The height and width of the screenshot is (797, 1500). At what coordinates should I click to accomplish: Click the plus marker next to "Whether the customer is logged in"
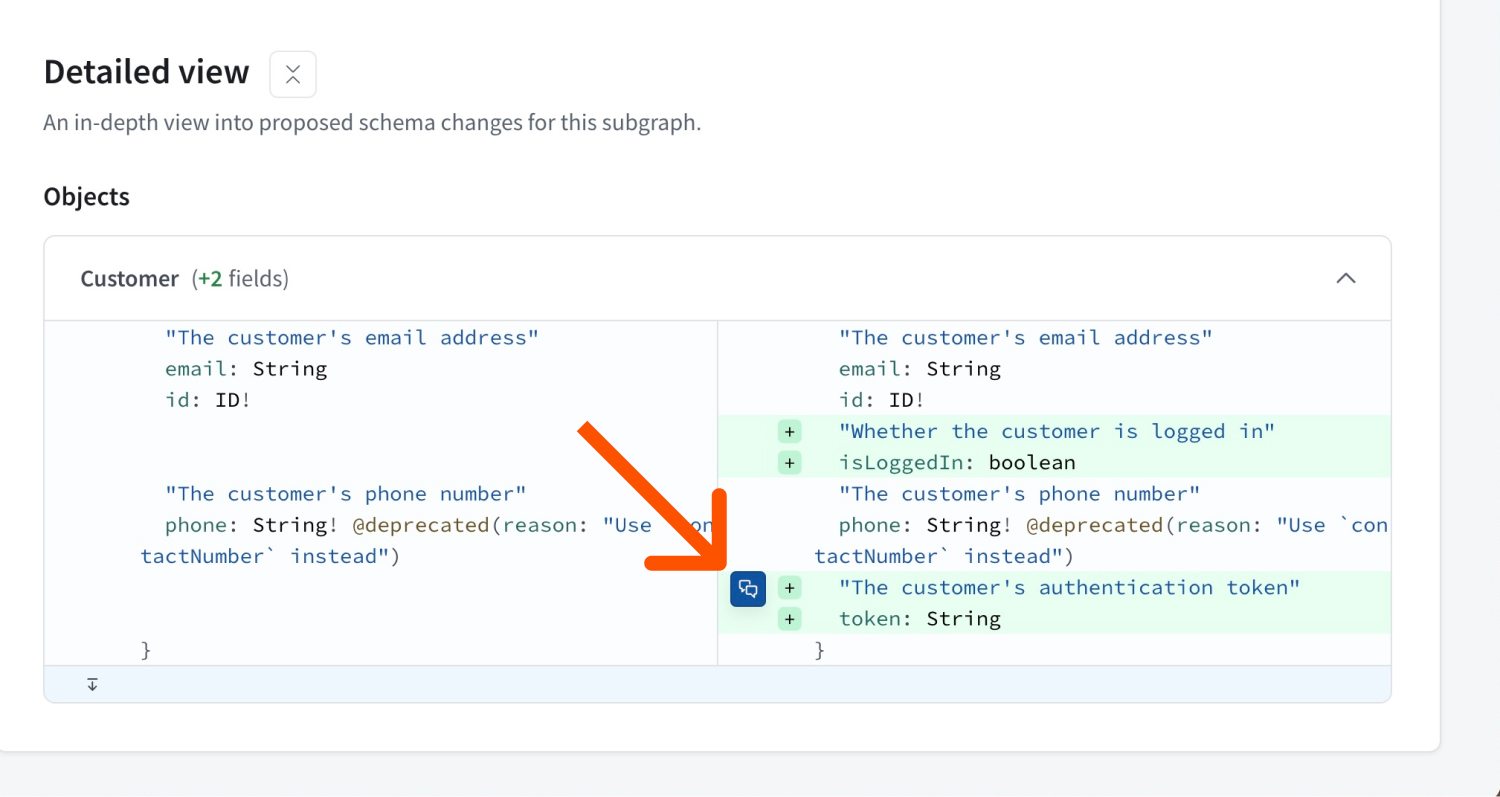789,430
